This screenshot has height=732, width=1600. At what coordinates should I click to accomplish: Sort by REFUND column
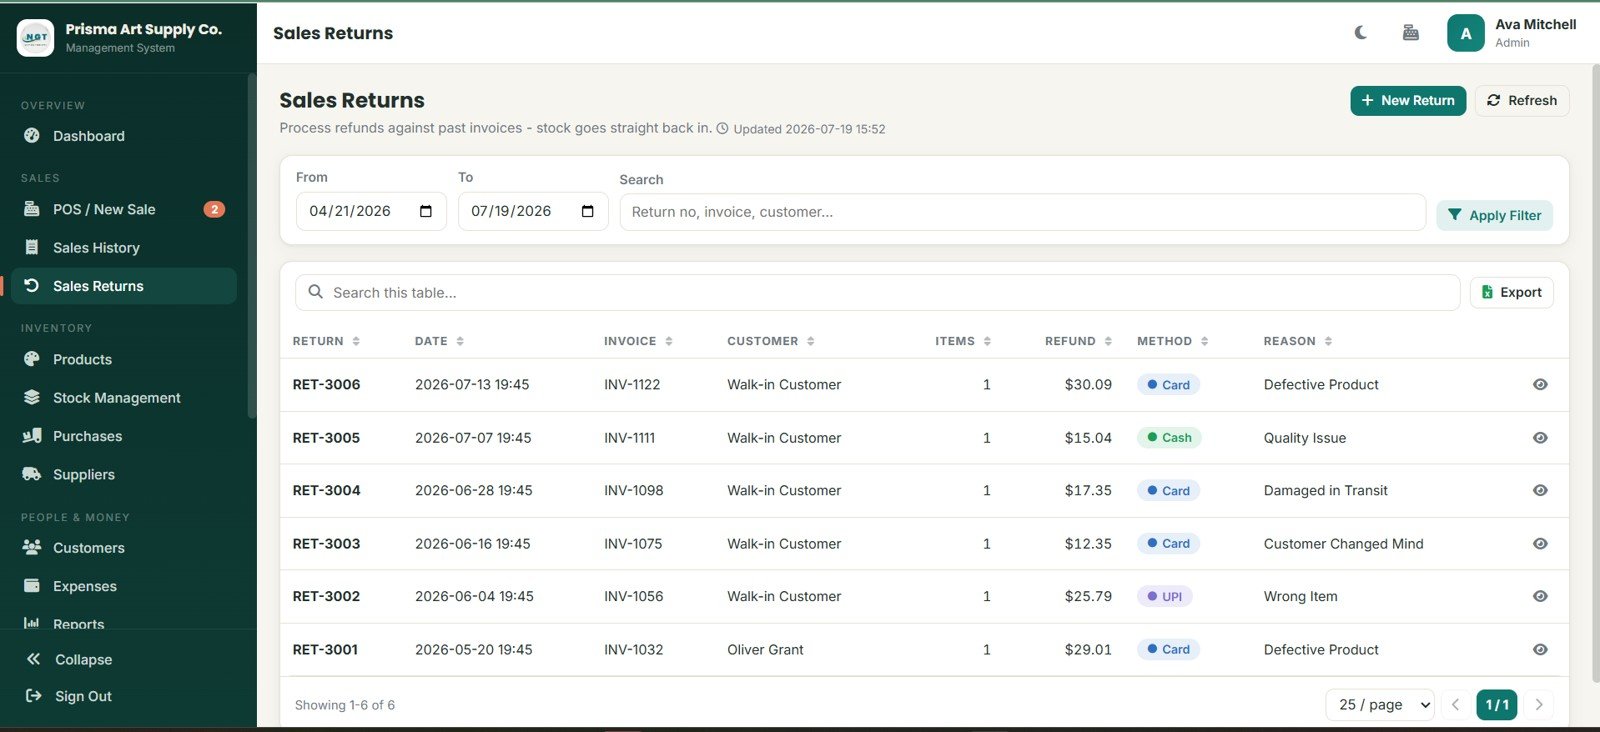click(x=1078, y=341)
